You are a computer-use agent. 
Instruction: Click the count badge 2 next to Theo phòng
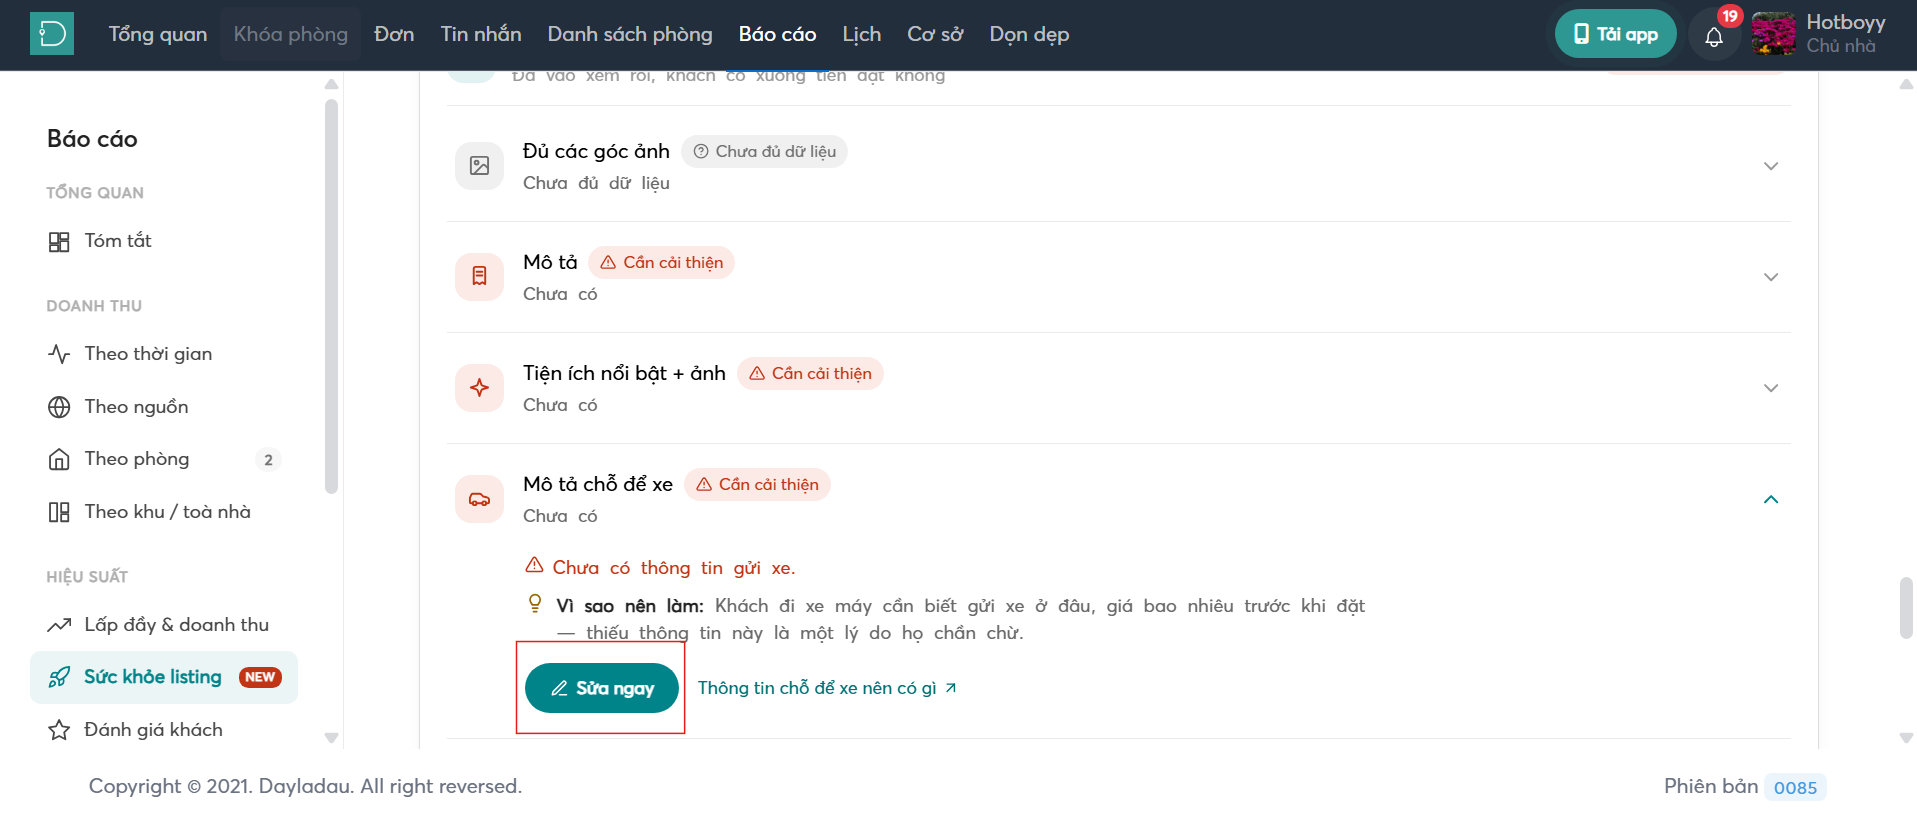pos(268,460)
